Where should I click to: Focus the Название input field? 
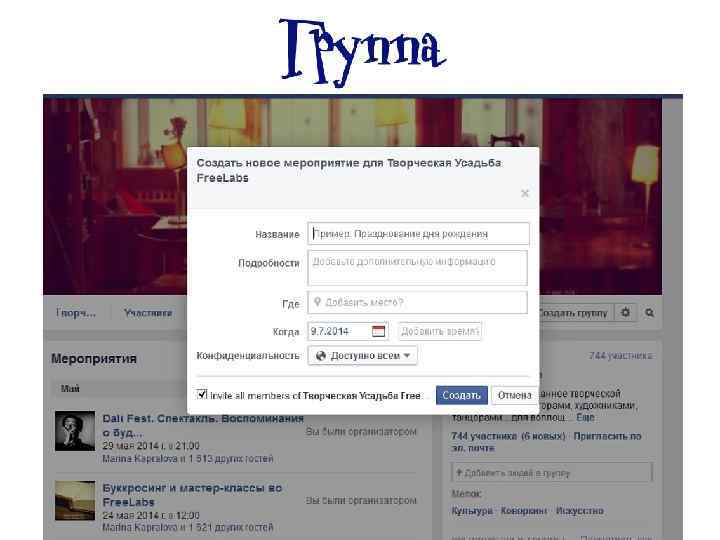(x=418, y=234)
